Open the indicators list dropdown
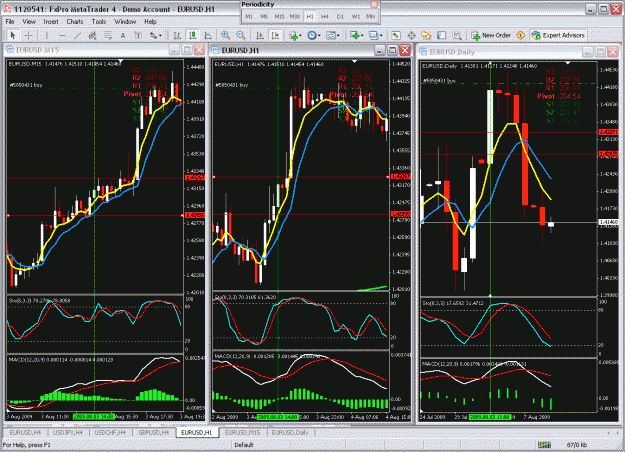The image size is (625, 452). [x=295, y=35]
